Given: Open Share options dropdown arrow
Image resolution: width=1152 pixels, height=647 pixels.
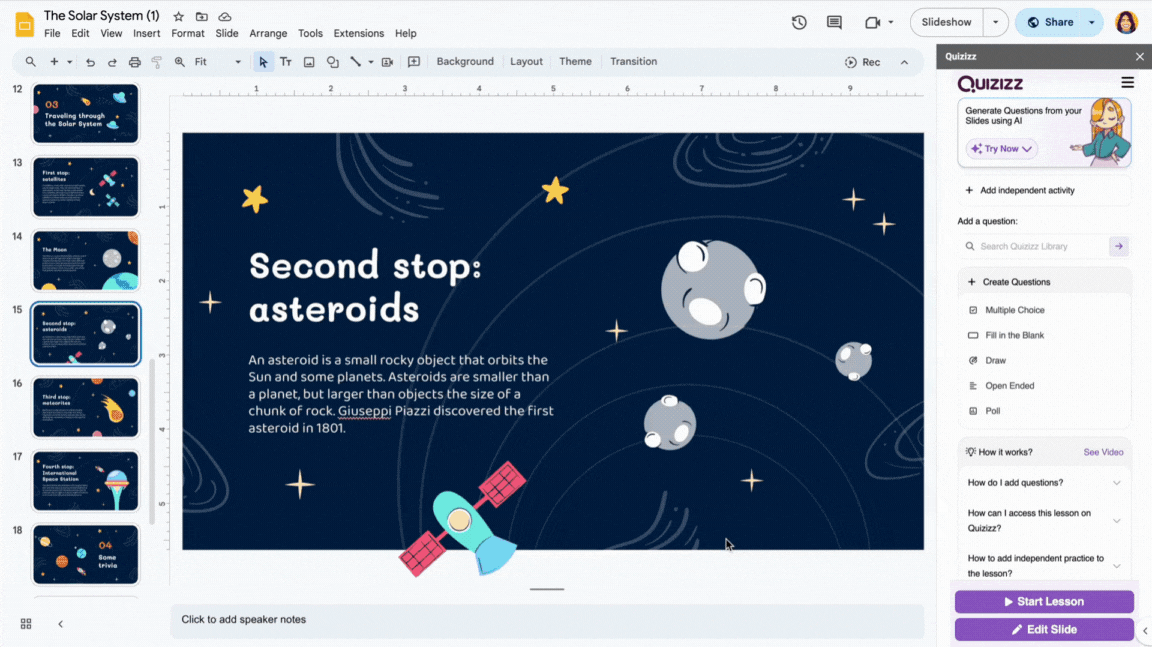Looking at the screenshot, I should (1092, 23).
